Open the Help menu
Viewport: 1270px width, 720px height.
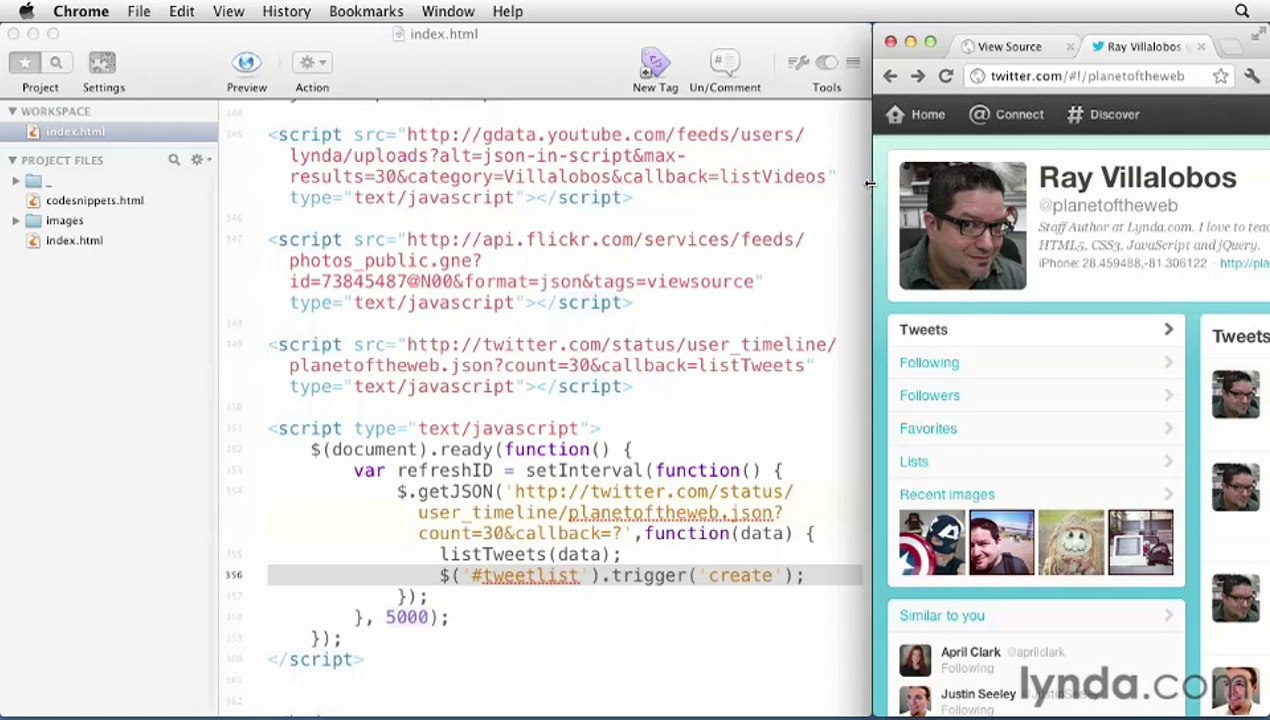tap(507, 11)
